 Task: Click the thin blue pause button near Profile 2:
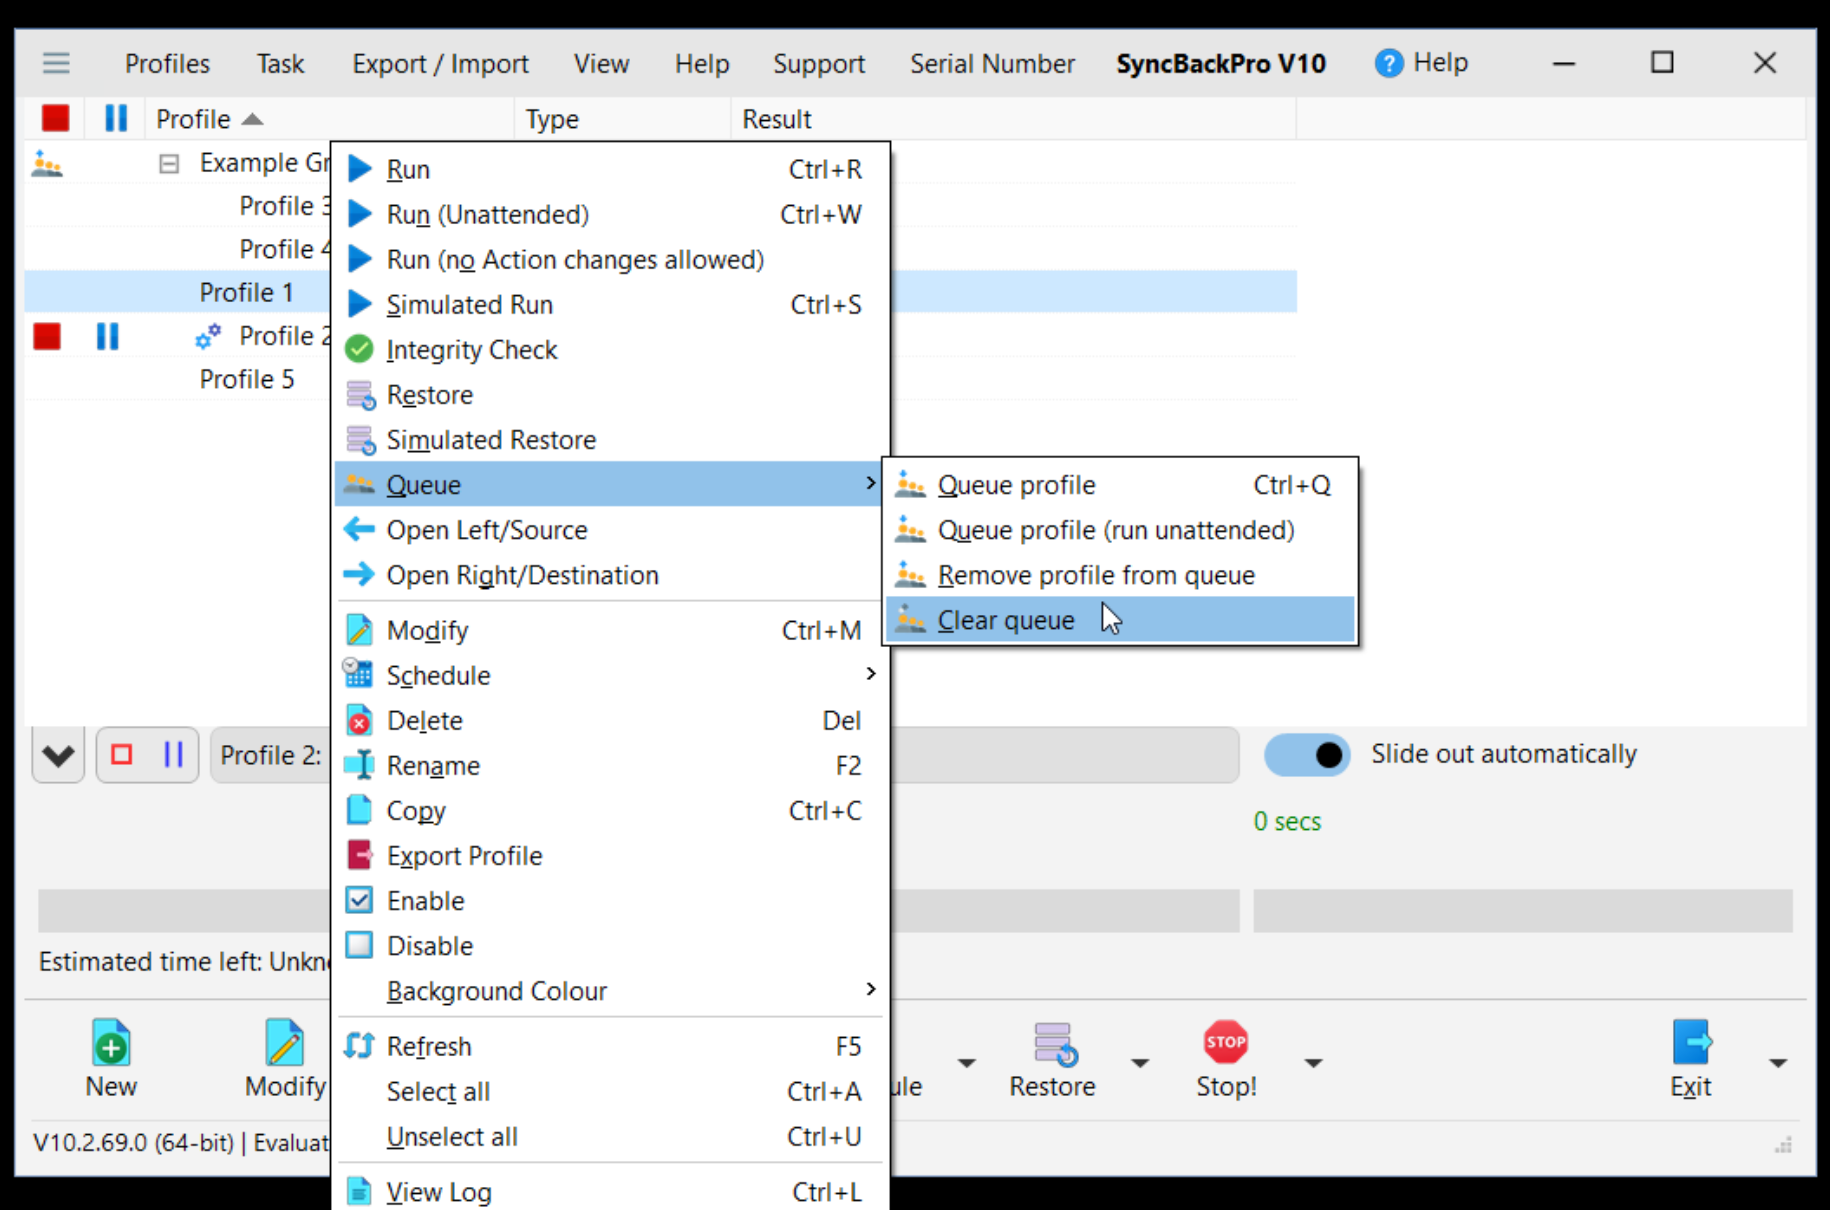coord(173,754)
